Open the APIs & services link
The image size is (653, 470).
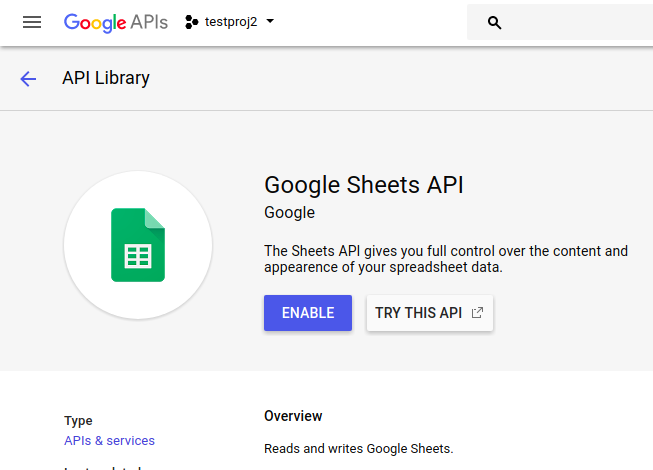(x=109, y=440)
